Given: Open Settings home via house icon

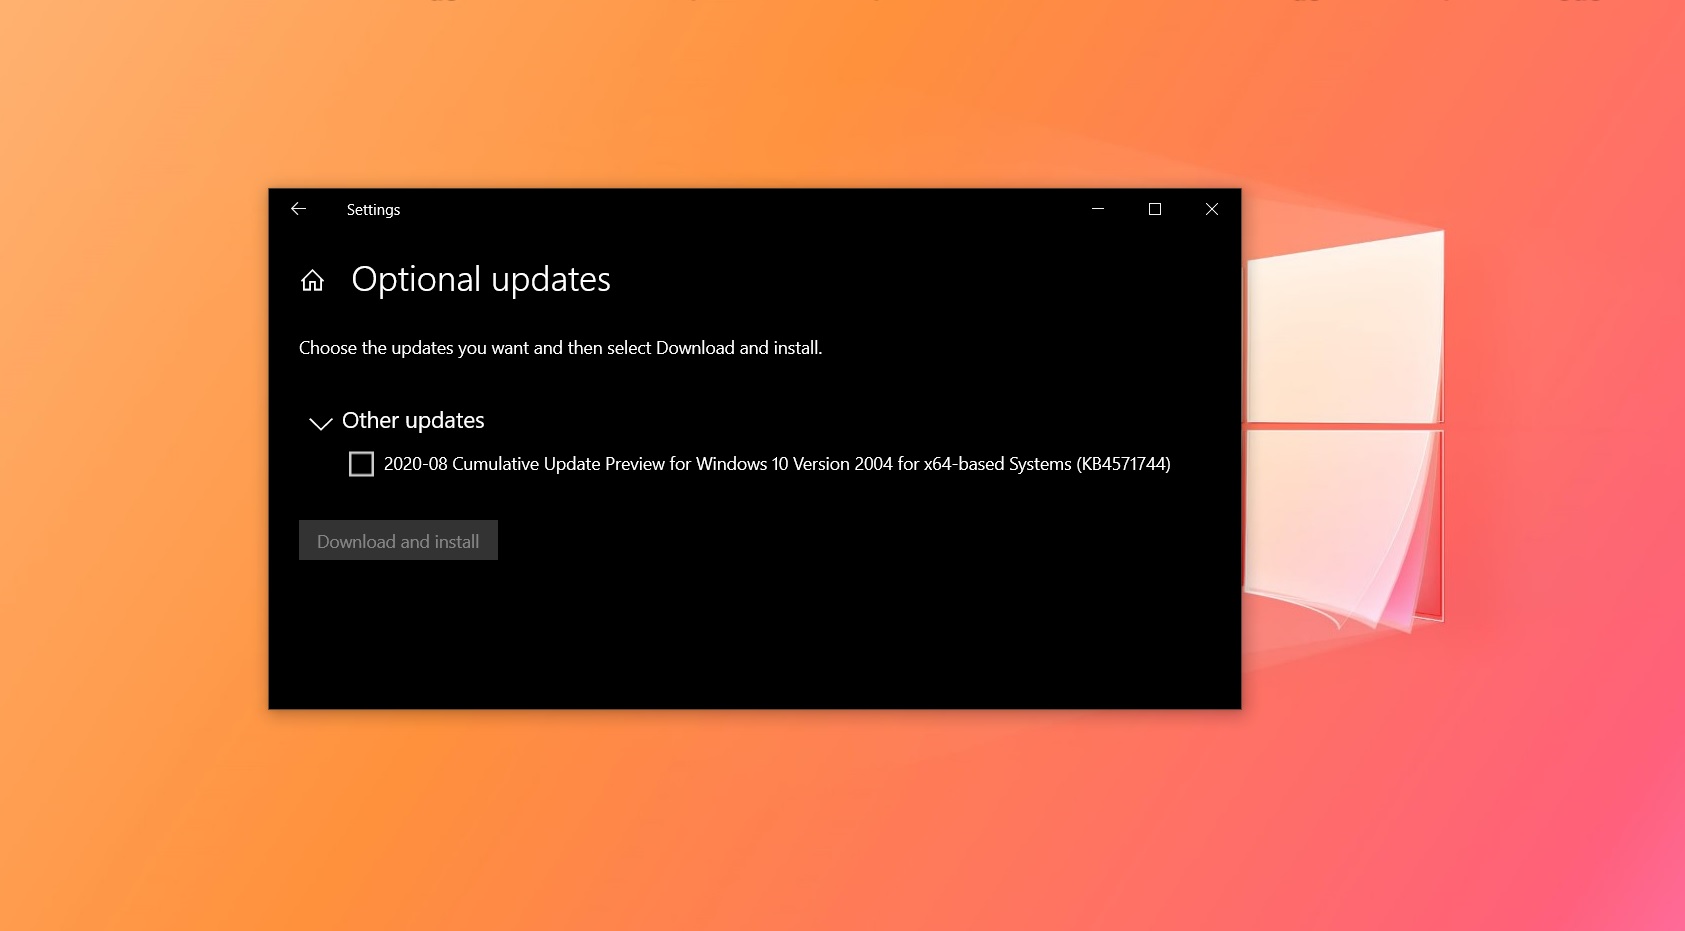Looking at the screenshot, I should (312, 280).
